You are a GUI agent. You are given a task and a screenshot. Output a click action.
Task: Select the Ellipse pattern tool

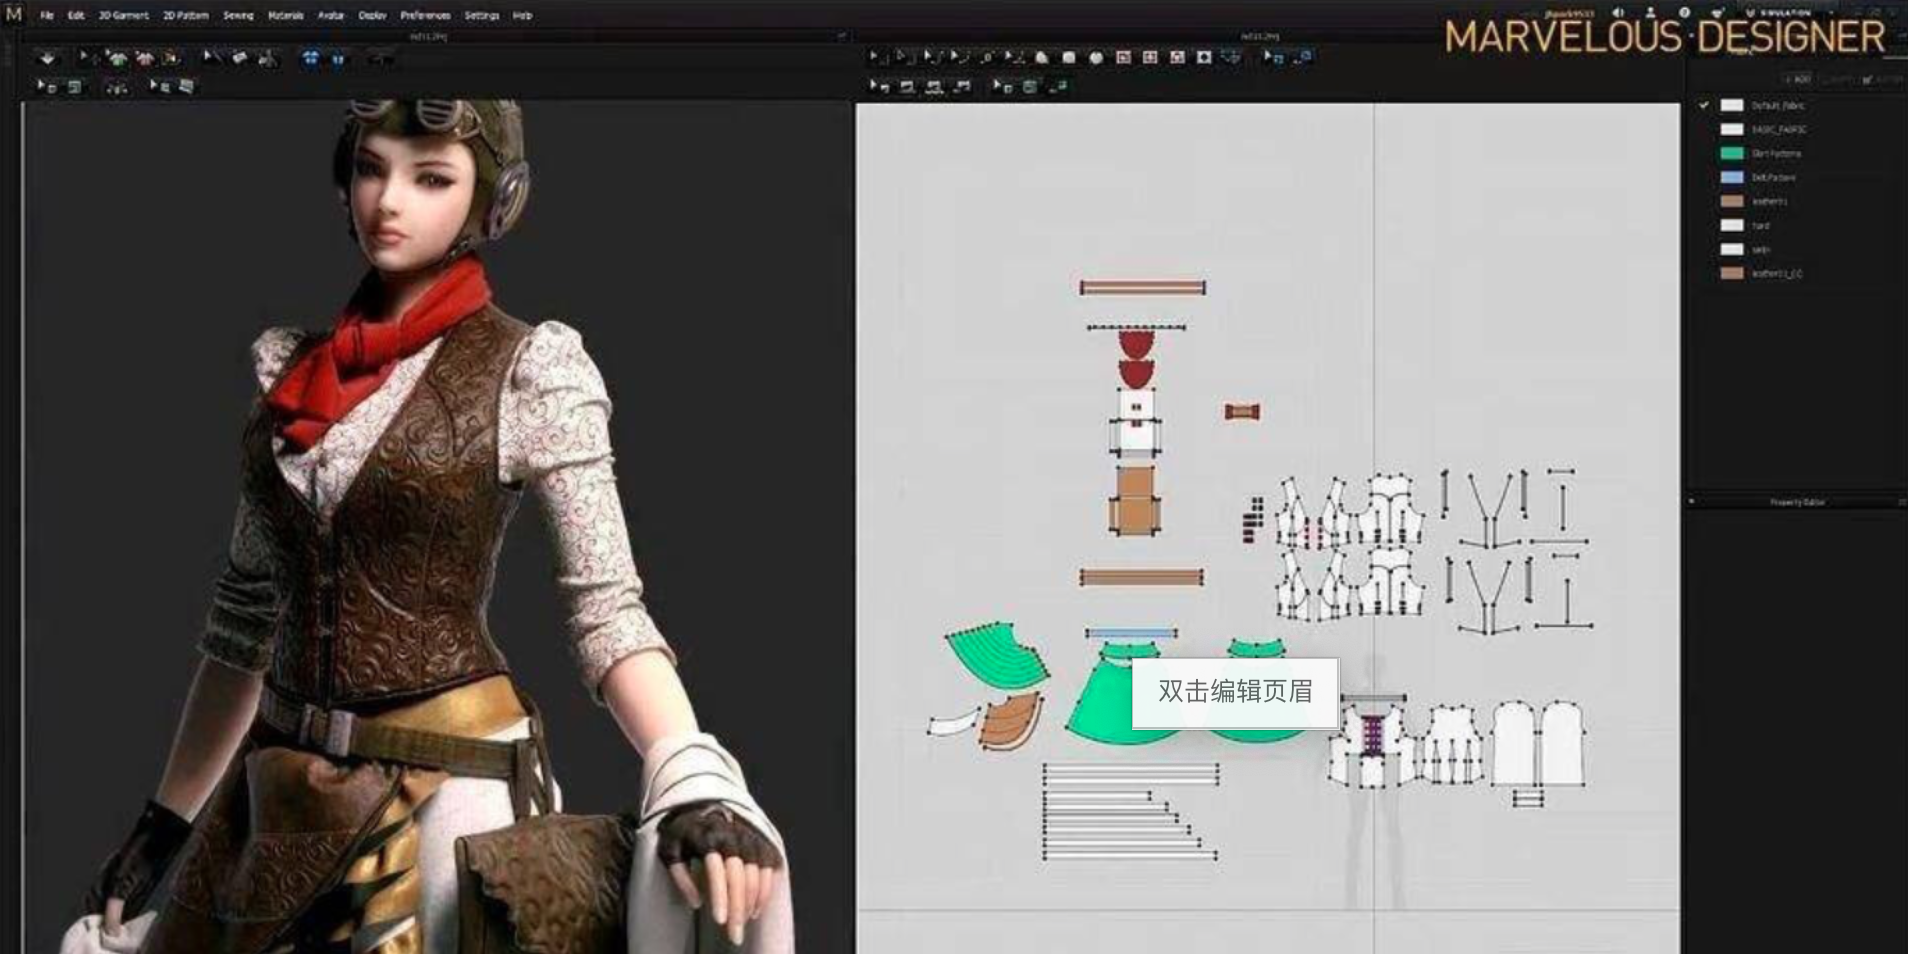(x=1096, y=58)
